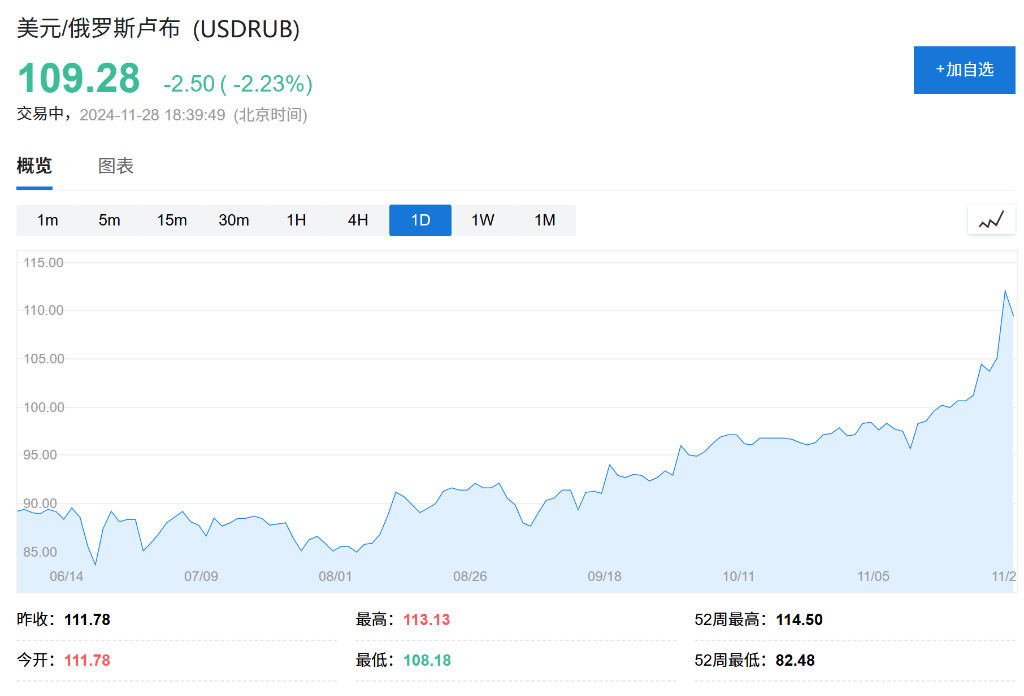Select the 5m timeframe

point(109,220)
